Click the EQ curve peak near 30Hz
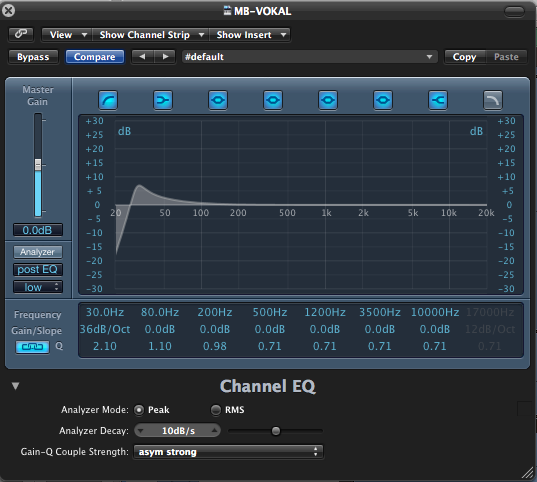 (139, 186)
